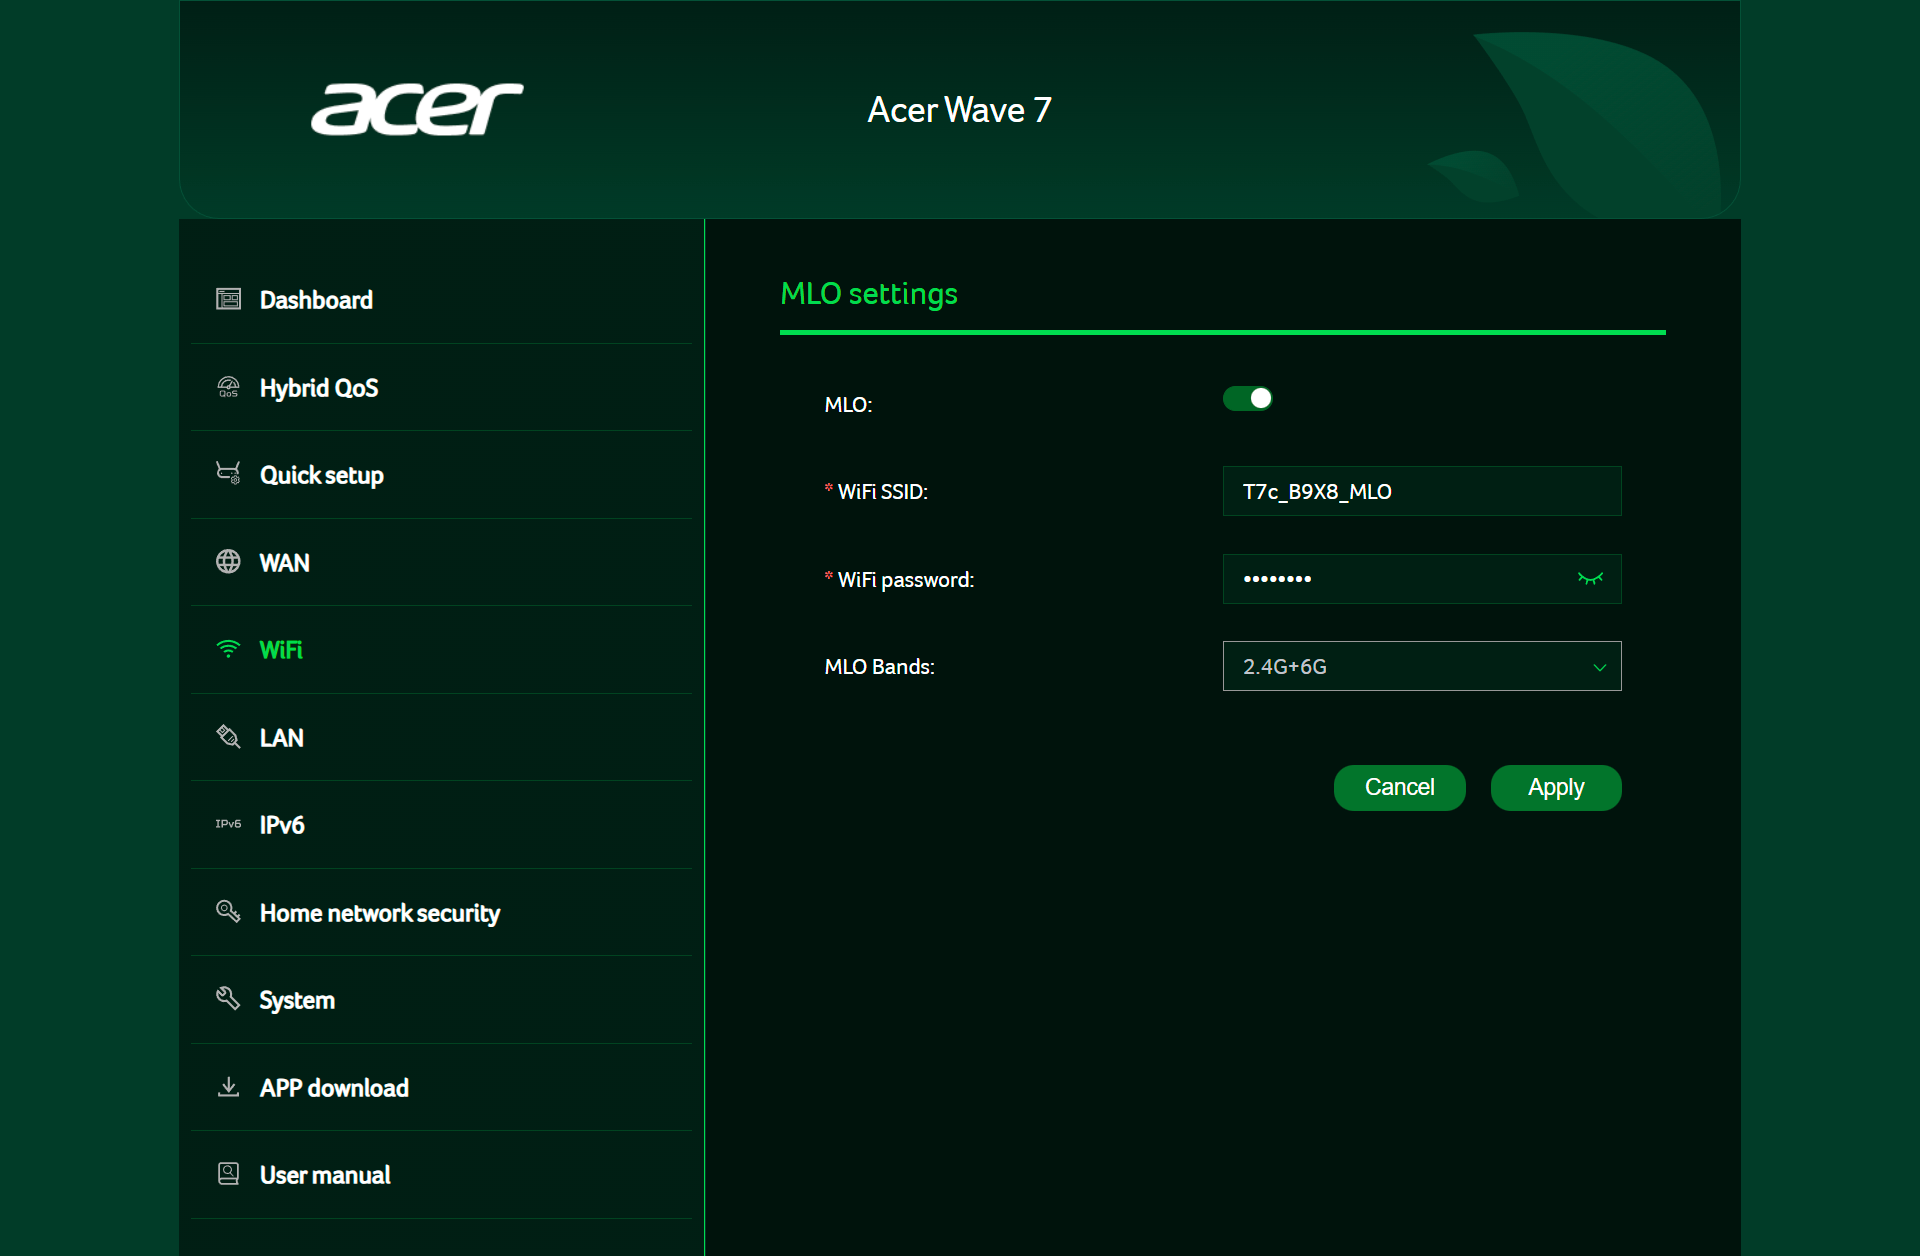
Task: Click the Quick setup router icon
Action: [x=228, y=474]
